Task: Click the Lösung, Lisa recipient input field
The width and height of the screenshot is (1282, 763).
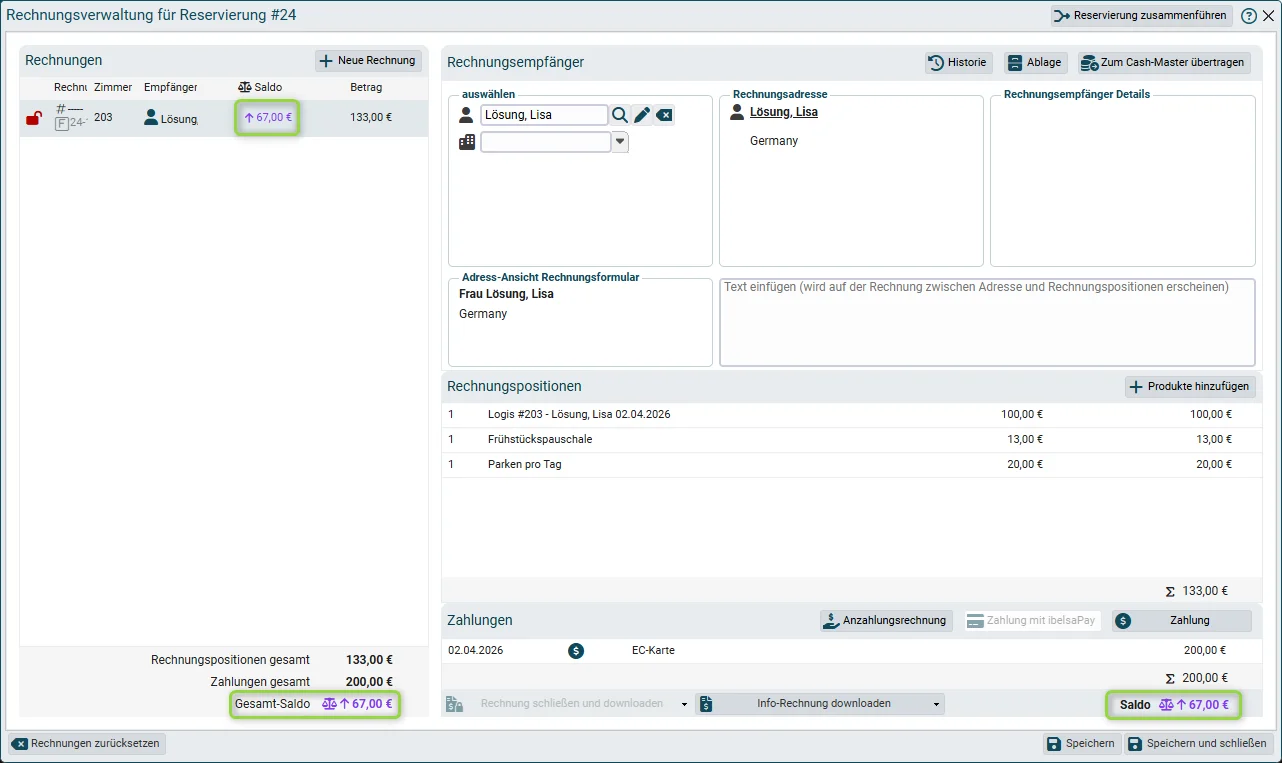Action: [544, 115]
